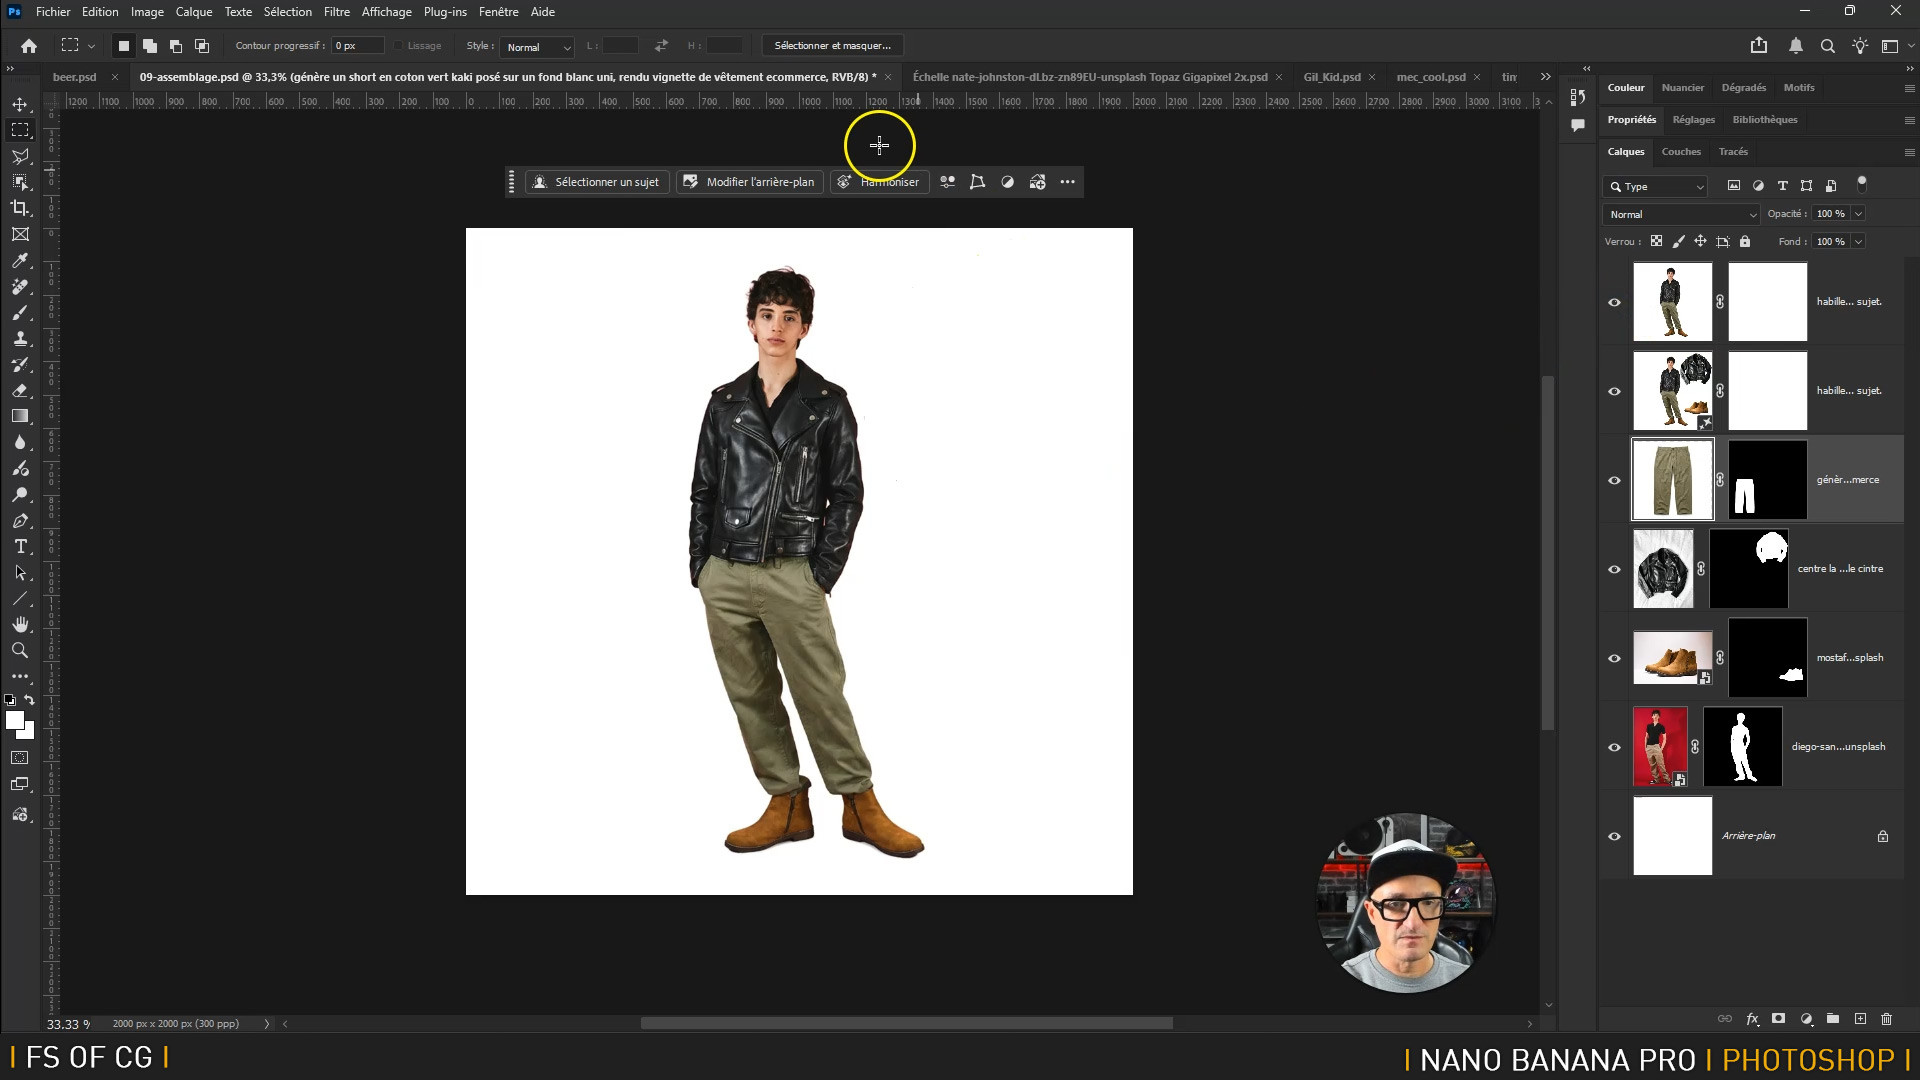Select the Horizontal Type tool
This screenshot has height=1080, width=1920.
click(x=20, y=547)
